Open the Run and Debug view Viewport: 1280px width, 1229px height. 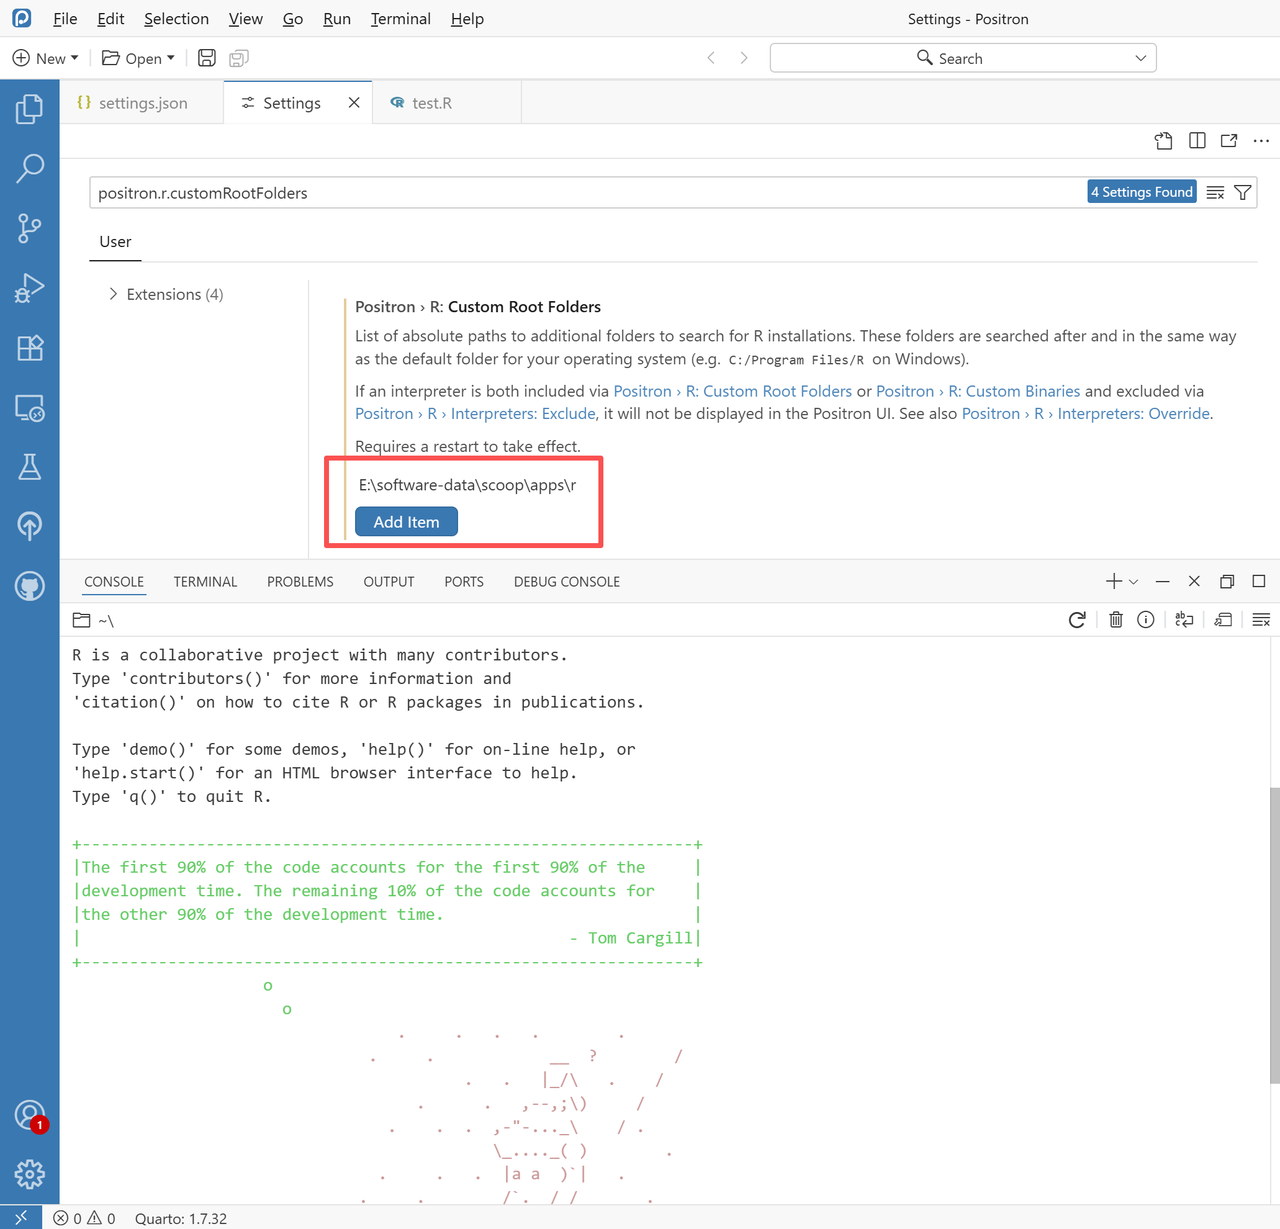pyautogui.click(x=30, y=288)
